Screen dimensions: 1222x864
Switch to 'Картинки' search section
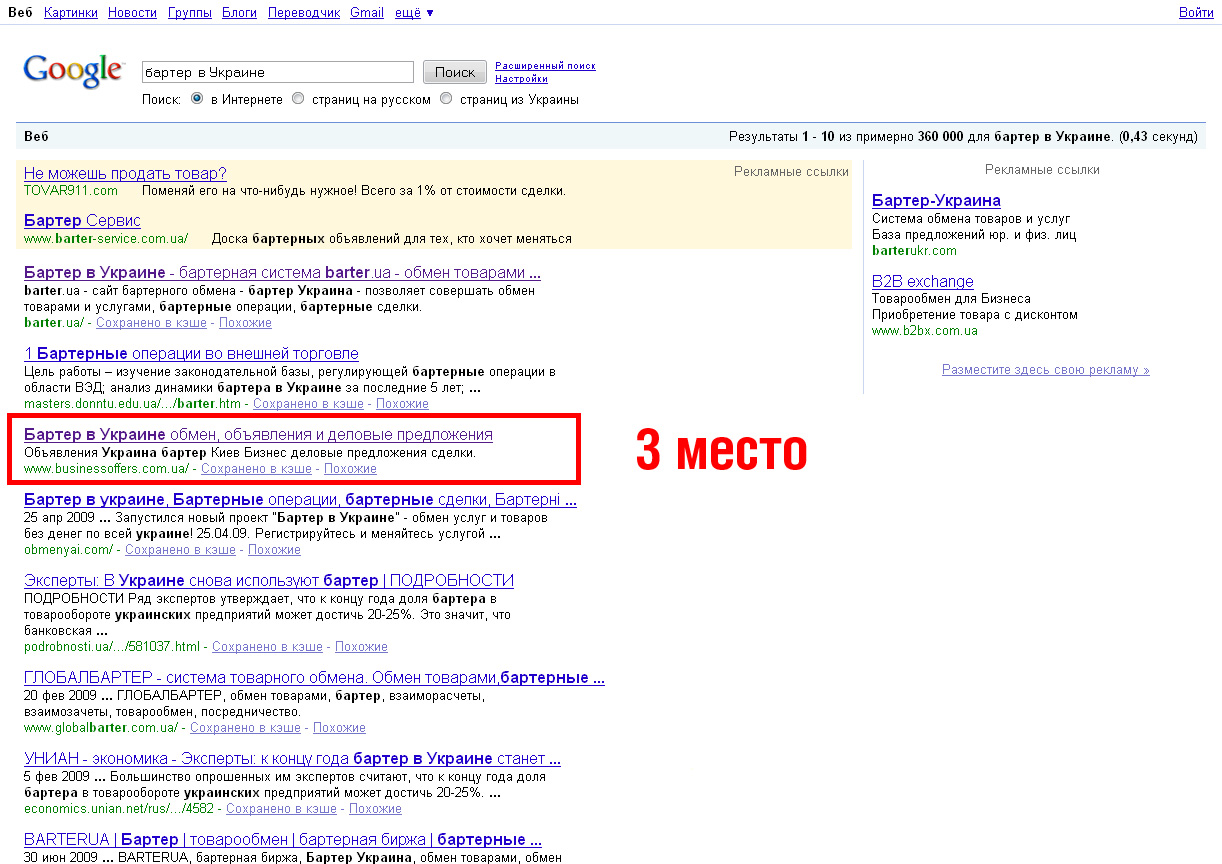coord(70,12)
